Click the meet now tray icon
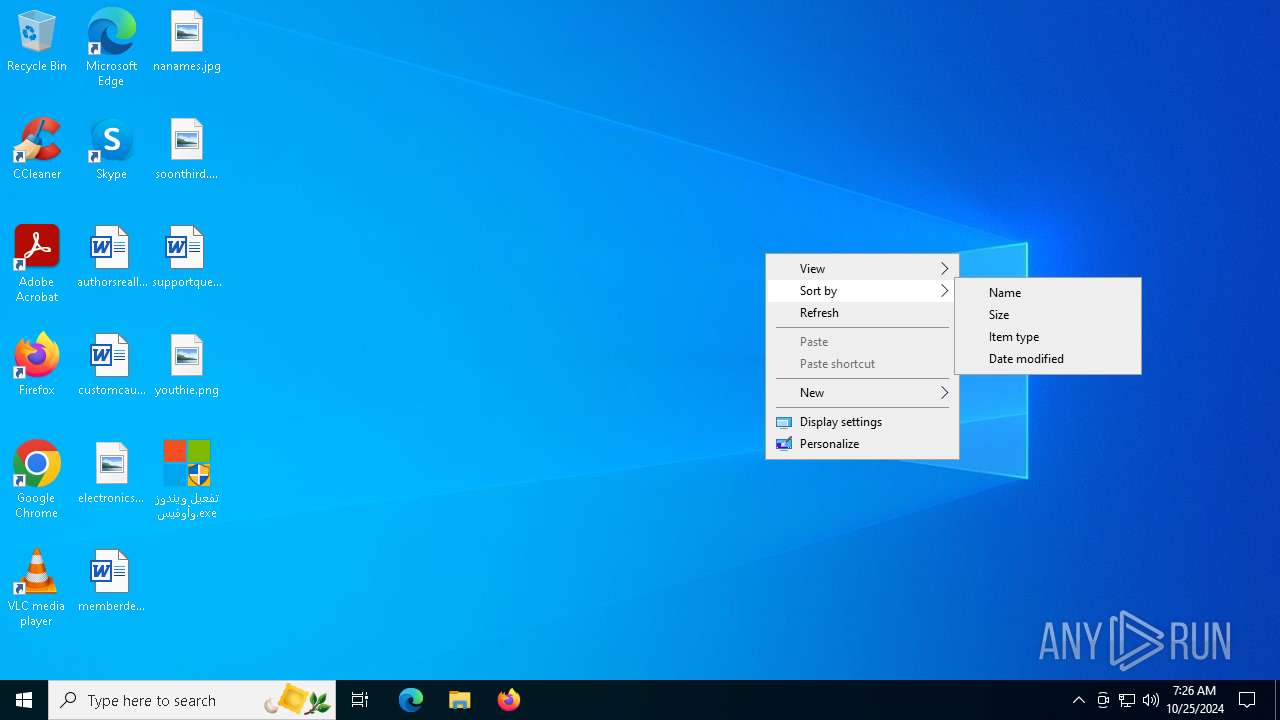The height and width of the screenshot is (720, 1280). pos(1103,700)
